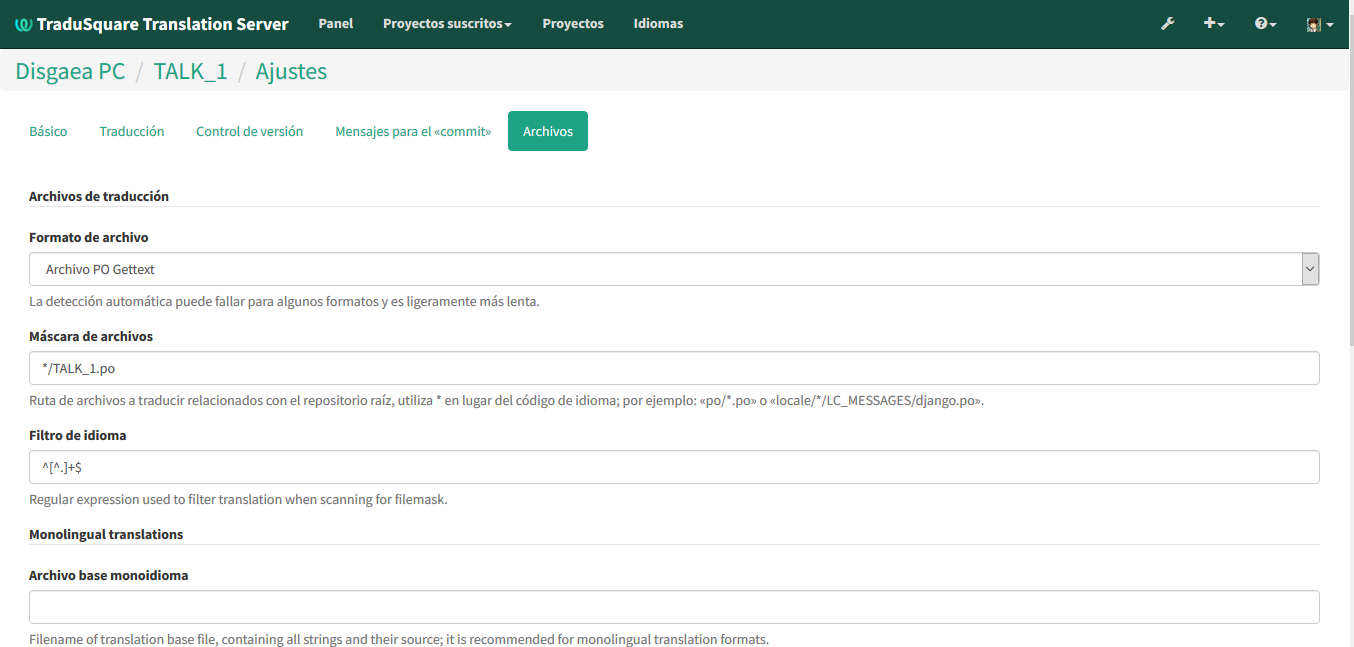Click the TraduSquare Translation Server title
The image size is (1354, 647).
[x=162, y=24]
